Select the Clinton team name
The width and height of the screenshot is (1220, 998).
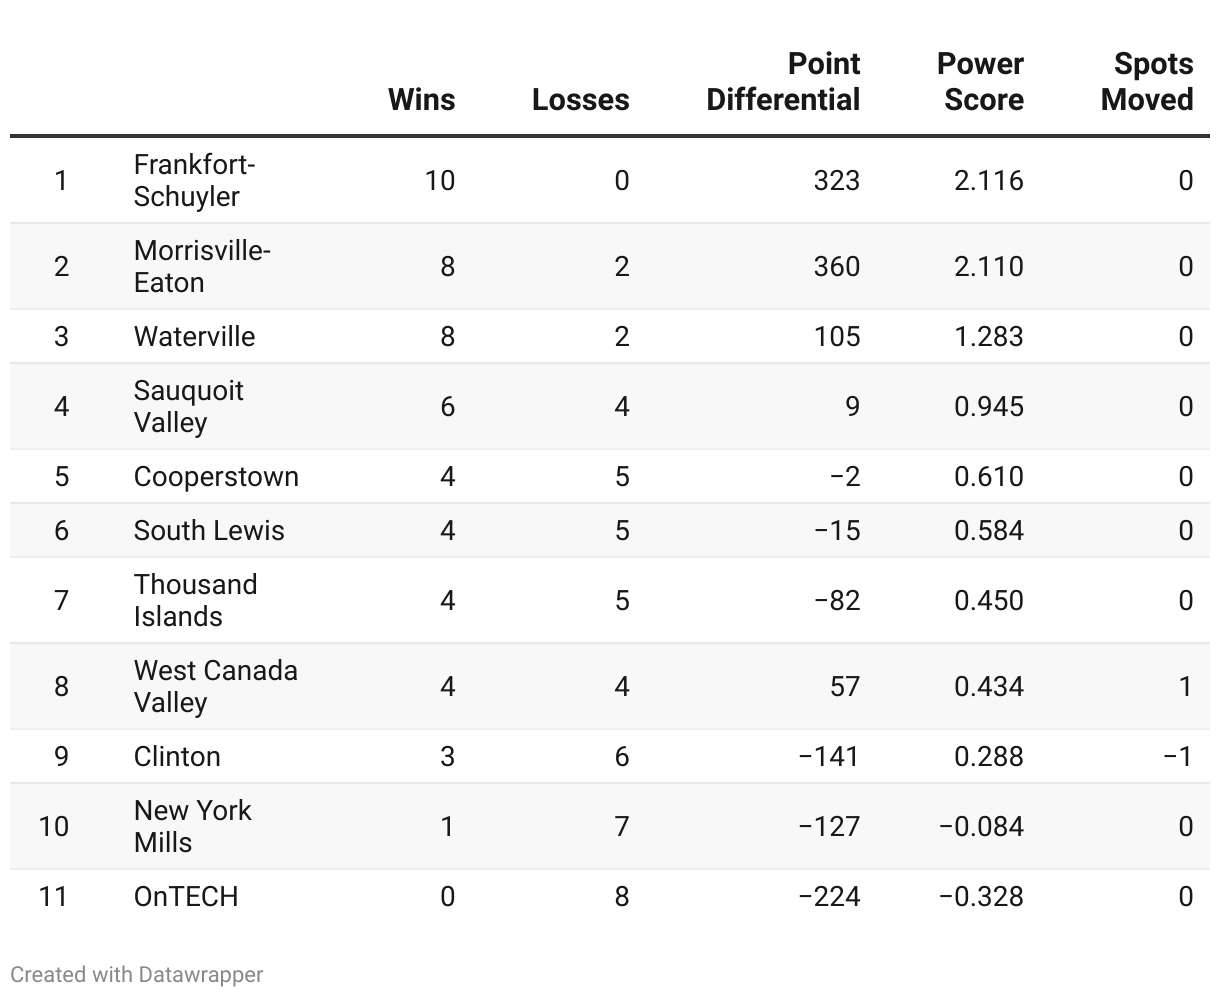[x=177, y=756]
